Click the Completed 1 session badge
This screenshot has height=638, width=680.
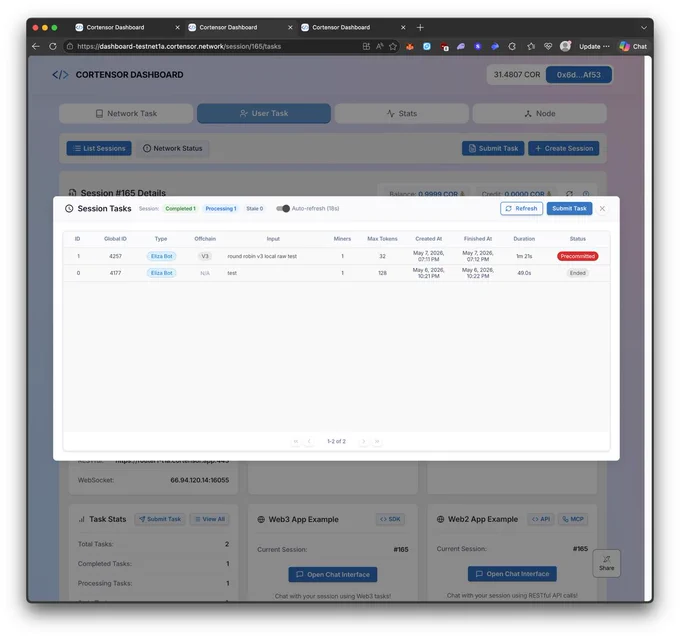point(180,209)
